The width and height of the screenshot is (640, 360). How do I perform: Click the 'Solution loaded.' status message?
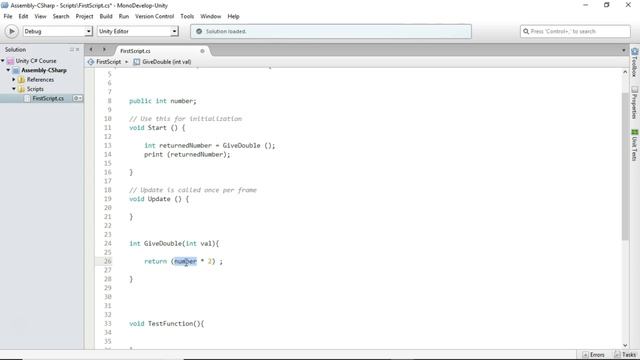pyautogui.click(x=226, y=31)
